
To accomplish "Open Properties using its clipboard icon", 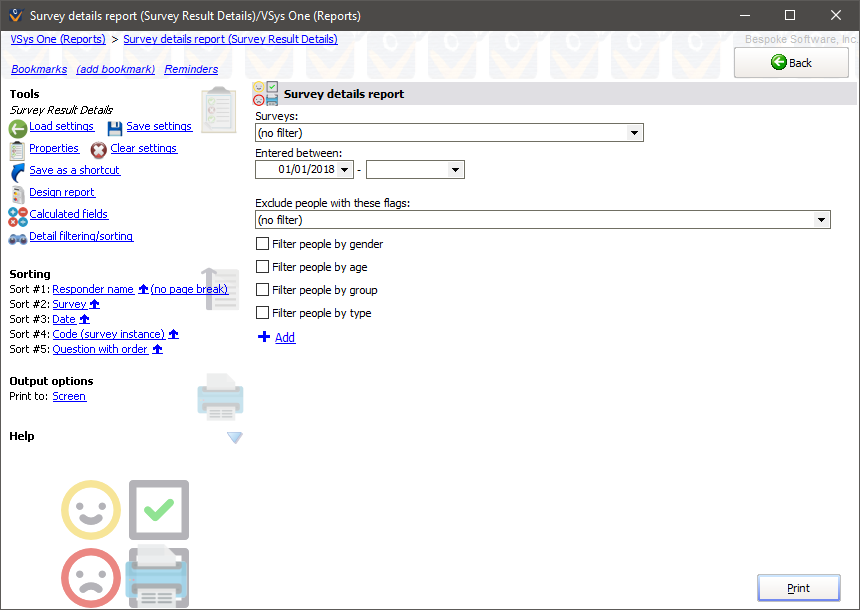I will point(16,148).
